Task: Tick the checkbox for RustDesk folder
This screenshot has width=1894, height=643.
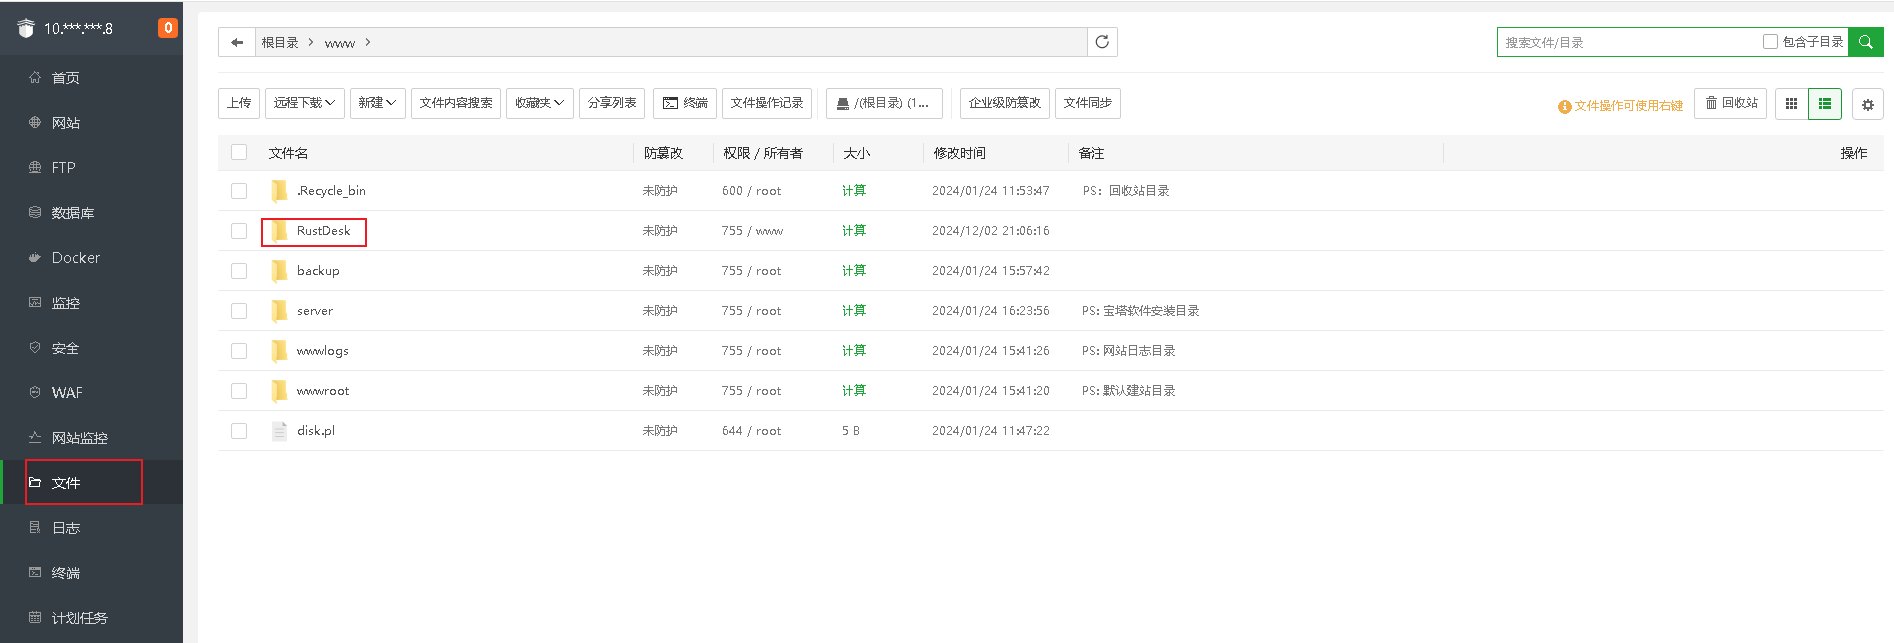Action: tap(239, 231)
